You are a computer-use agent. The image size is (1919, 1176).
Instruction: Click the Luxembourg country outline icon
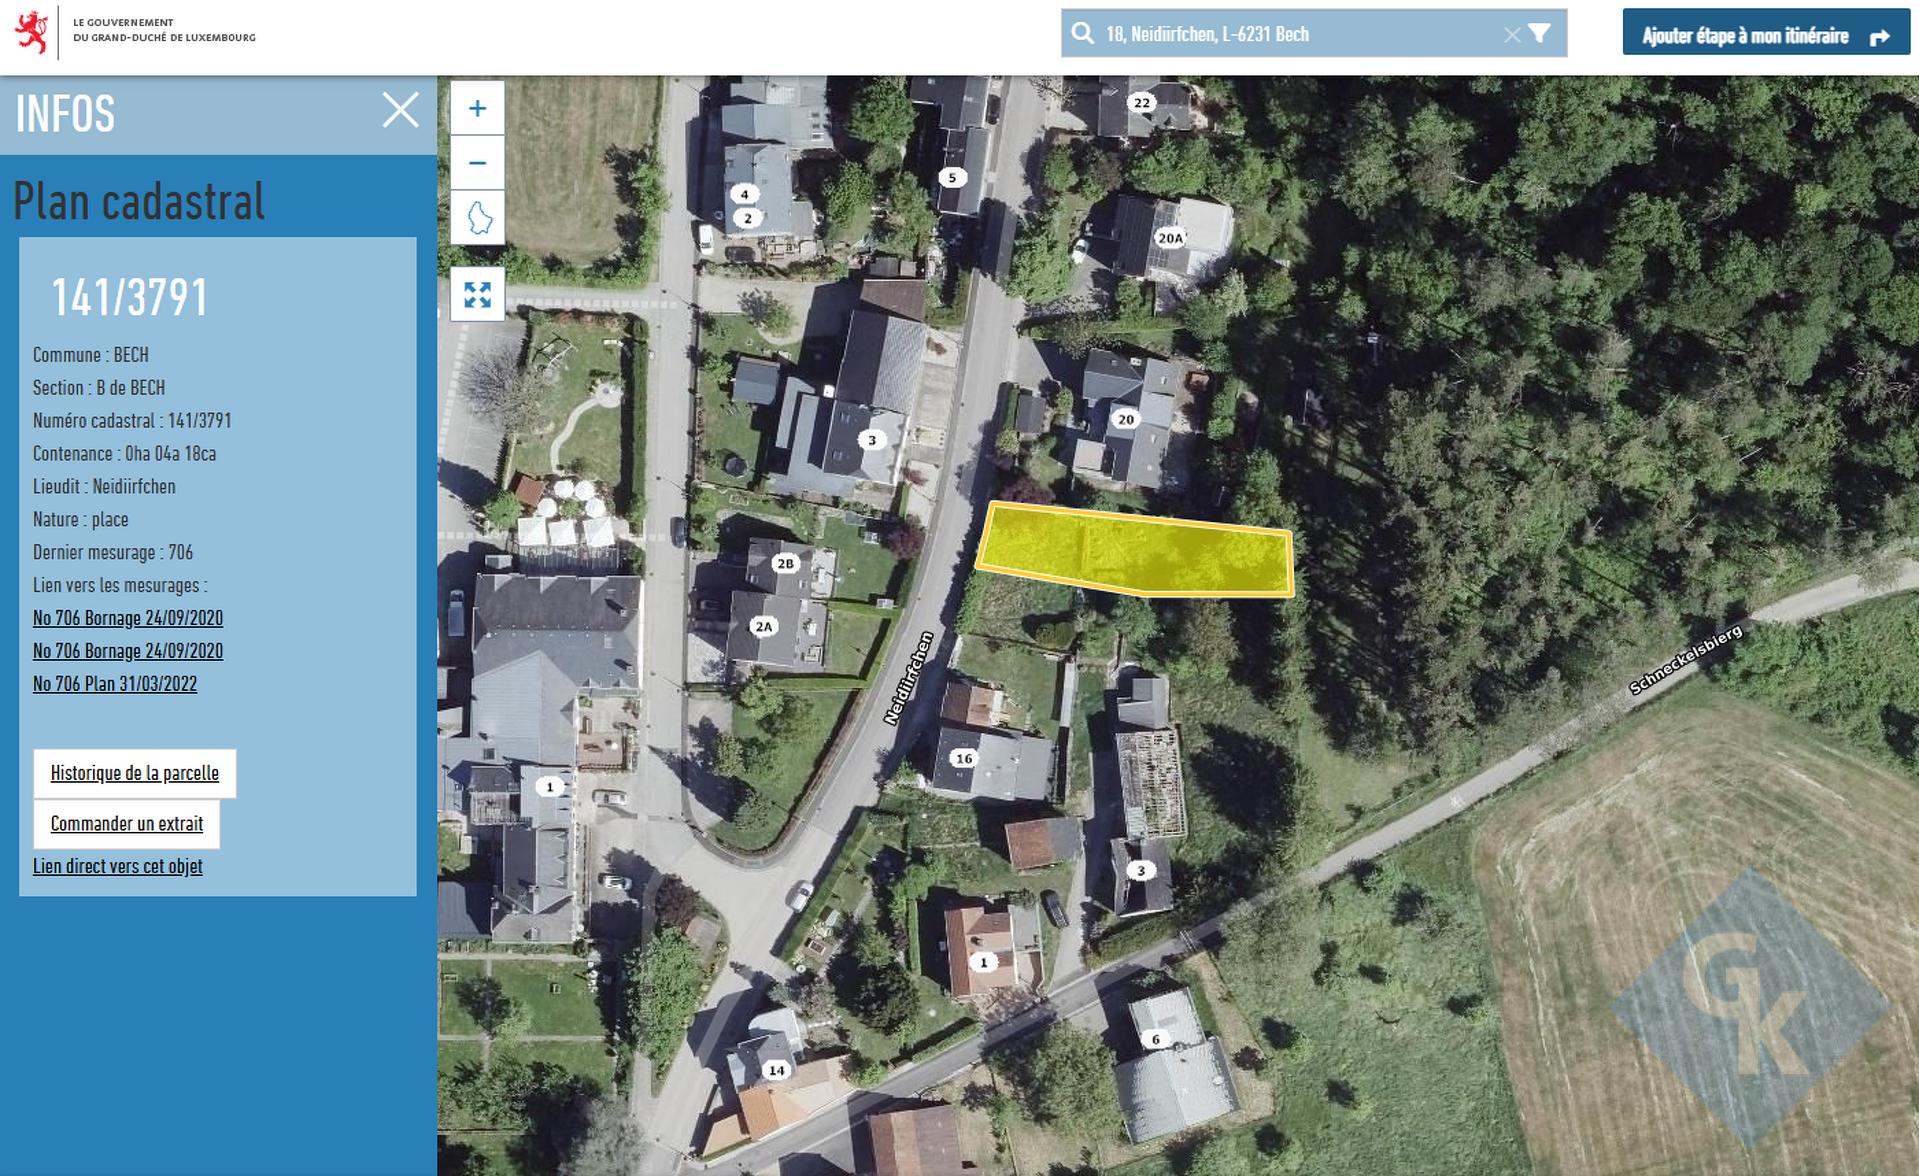[477, 217]
